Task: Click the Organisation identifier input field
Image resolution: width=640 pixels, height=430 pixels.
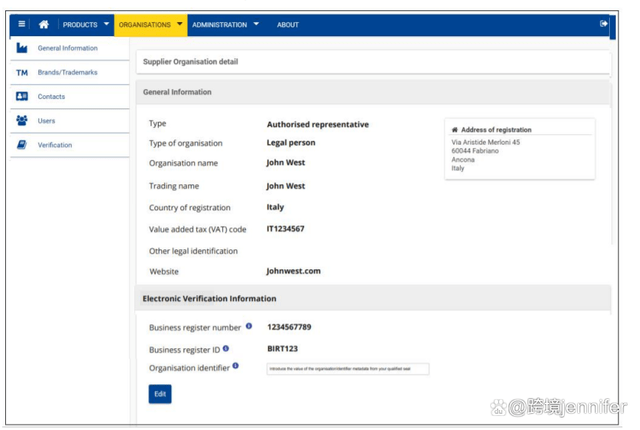Action: [x=348, y=369]
